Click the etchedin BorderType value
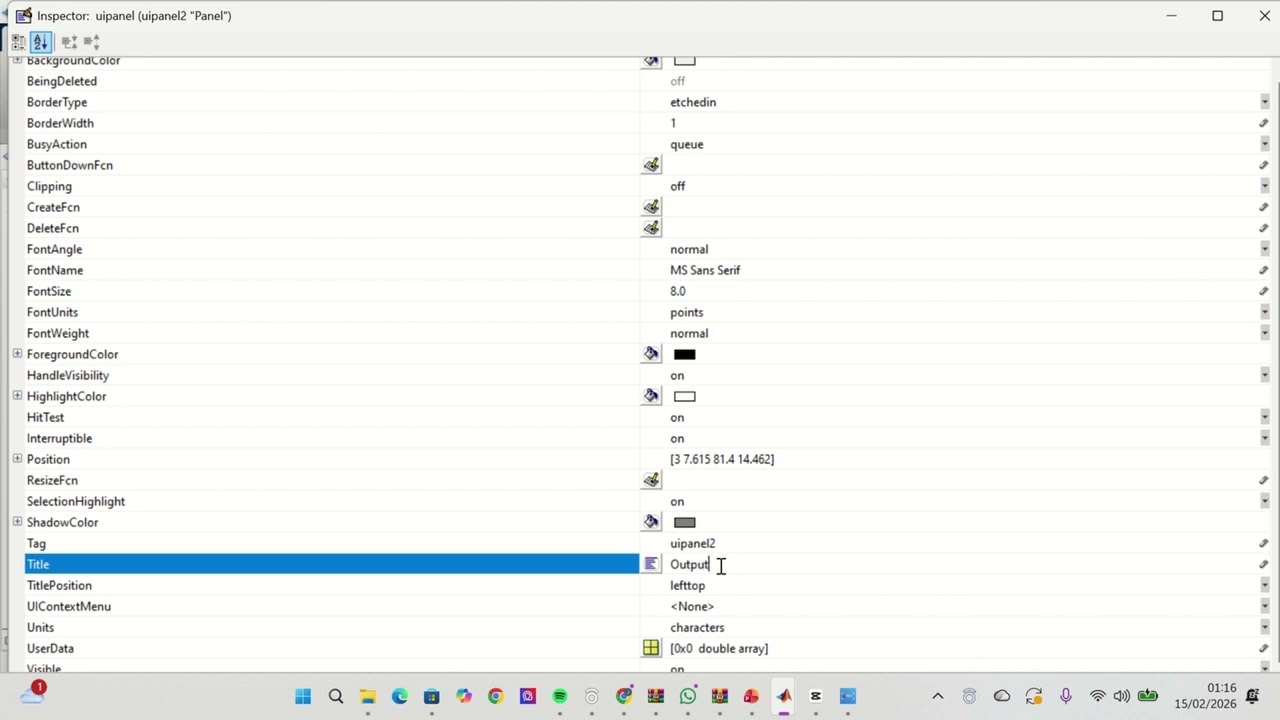Image resolution: width=1280 pixels, height=720 pixels. click(x=693, y=102)
